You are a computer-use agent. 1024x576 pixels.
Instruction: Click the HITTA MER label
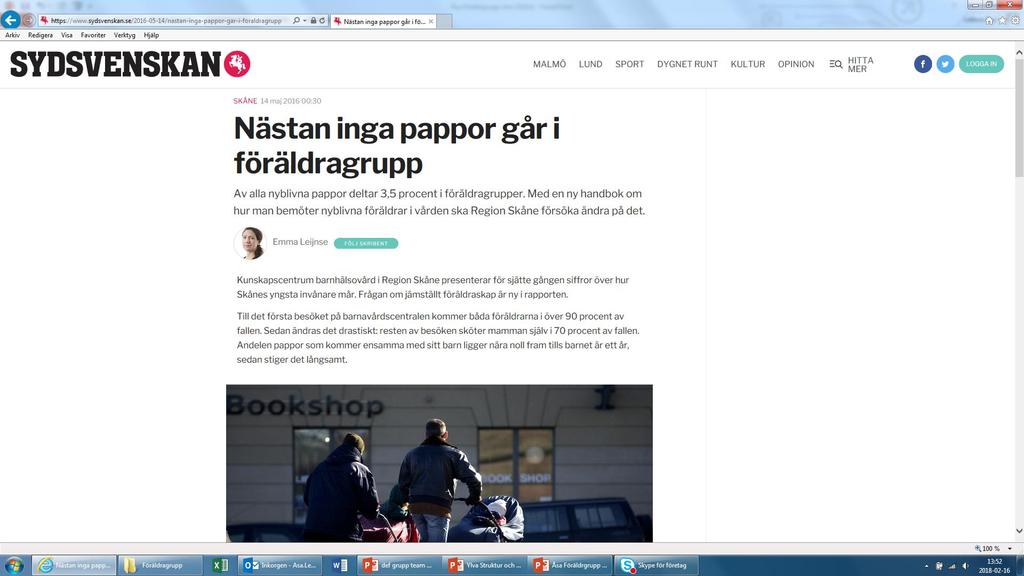point(860,64)
